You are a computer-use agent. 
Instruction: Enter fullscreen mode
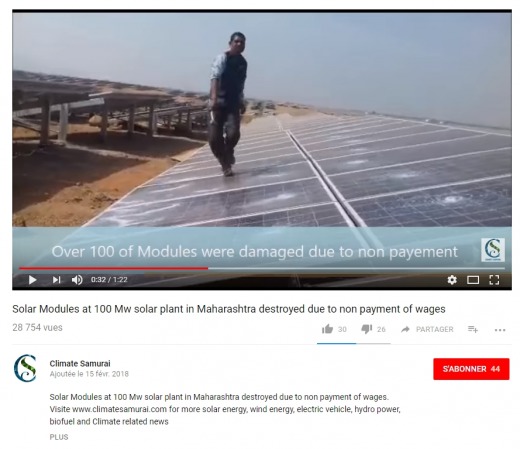point(494,280)
